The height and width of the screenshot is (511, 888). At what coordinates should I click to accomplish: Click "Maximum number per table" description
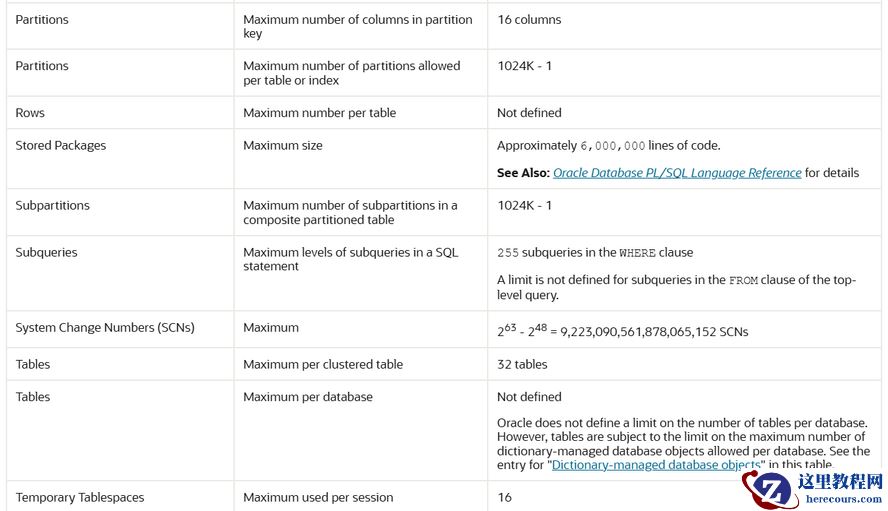point(319,113)
